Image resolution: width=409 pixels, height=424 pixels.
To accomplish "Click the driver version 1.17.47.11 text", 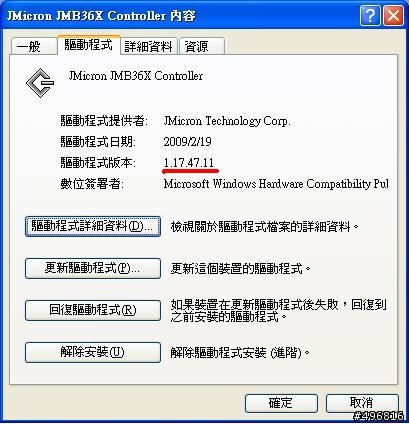I will tap(189, 163).
